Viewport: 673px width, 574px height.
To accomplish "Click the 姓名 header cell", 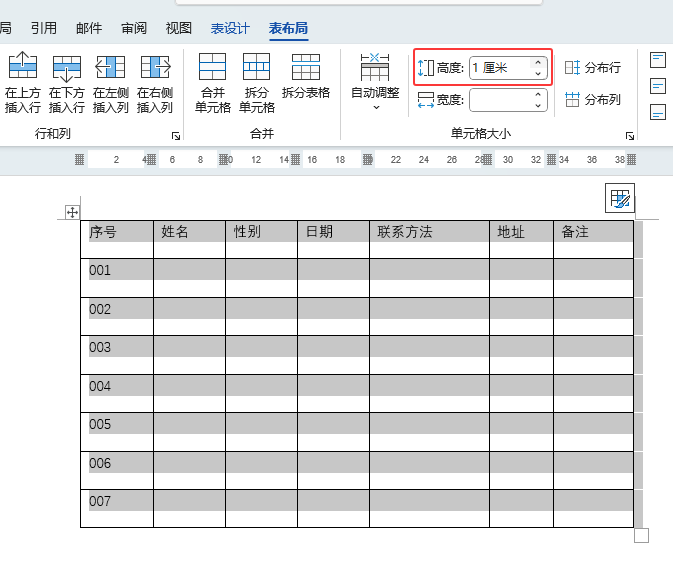I will pyautogui.click(x=189, y=240).
